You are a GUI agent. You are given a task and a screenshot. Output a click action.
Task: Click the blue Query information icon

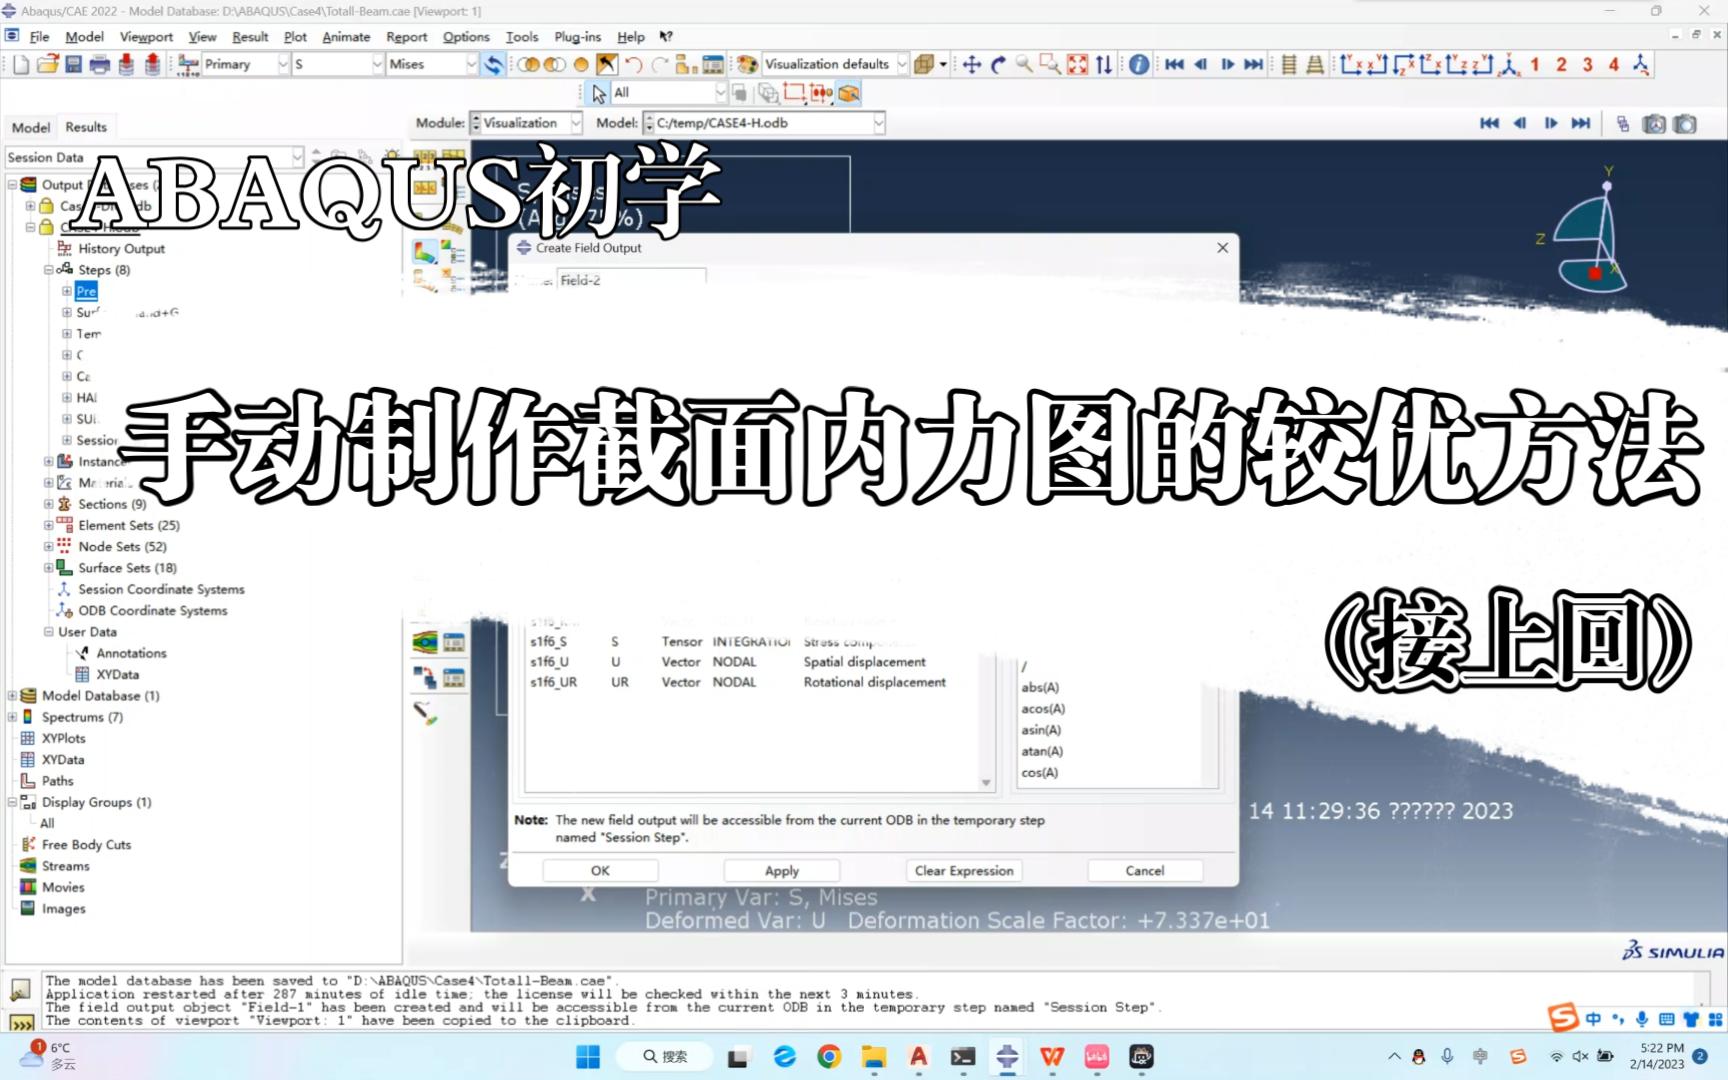1139,64
